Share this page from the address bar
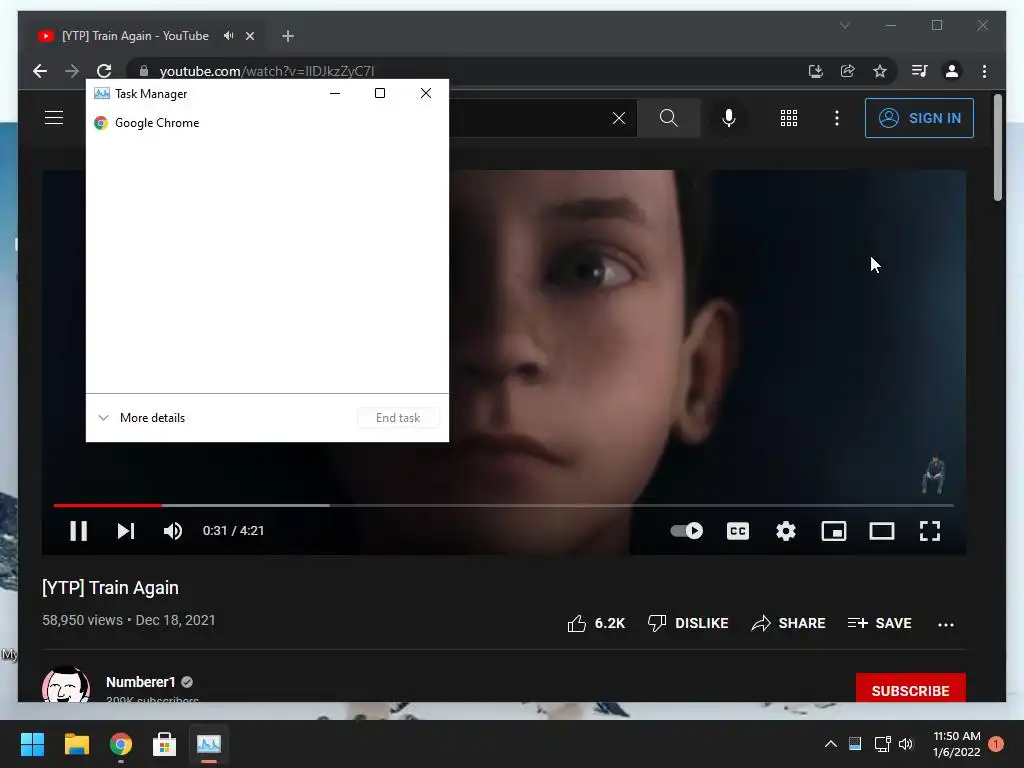1024x768 pixels. (848, 71)
